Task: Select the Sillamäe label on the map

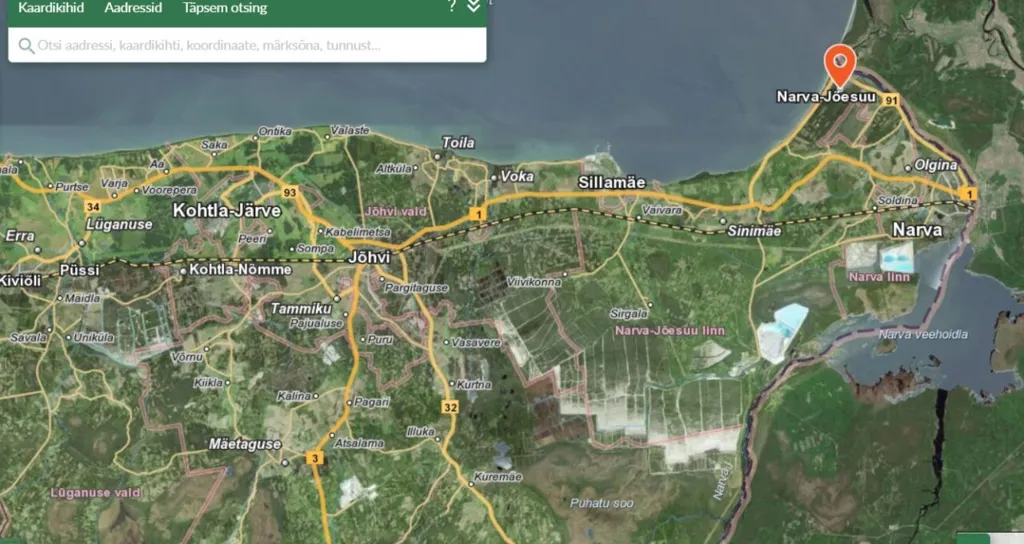Action: [612, 183]
